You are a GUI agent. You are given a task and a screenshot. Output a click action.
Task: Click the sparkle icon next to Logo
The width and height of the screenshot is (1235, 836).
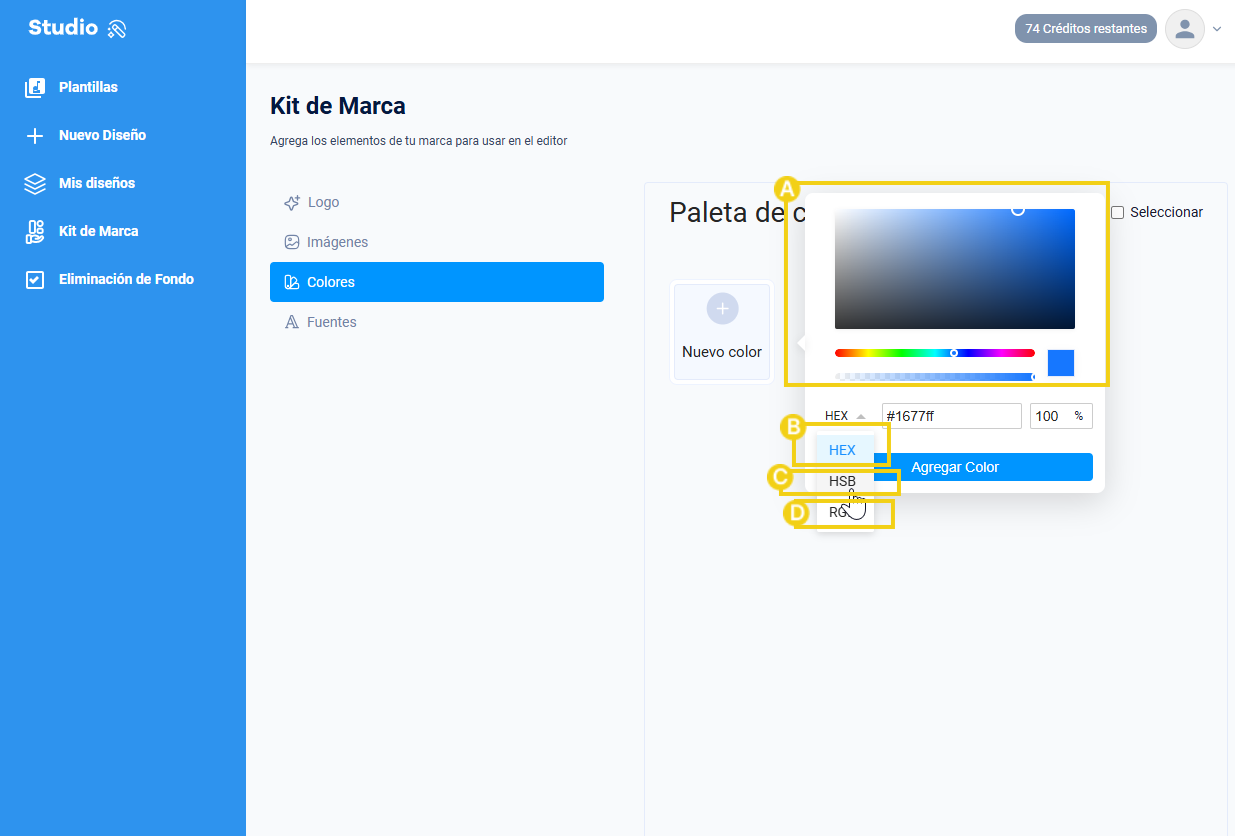tap(292, 202)
